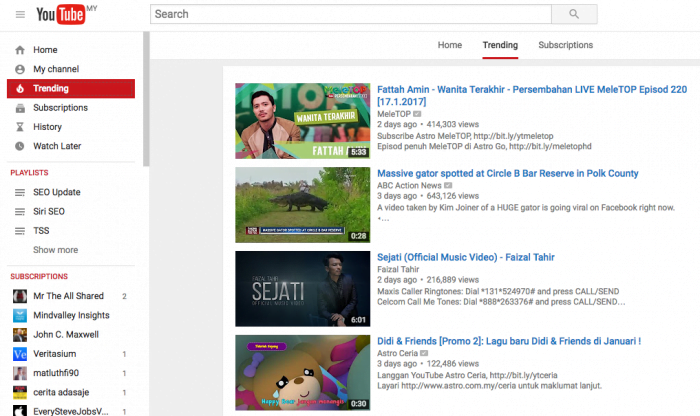Visit the Astro Ceria channel link
The width and height of the screenshot is (700, 416).
coord(397,353)
